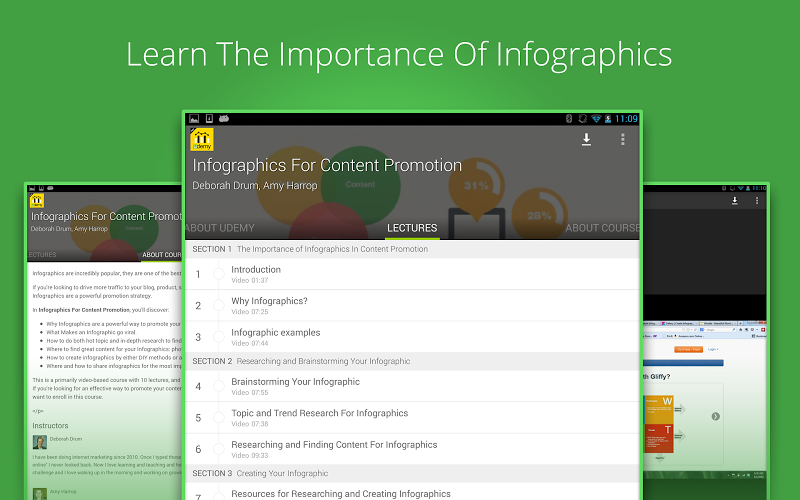The height and width of the screenshot is (500, 800).
Task: Select ABOUT COURSE tab in left screen
Action: tap(161, 255)
